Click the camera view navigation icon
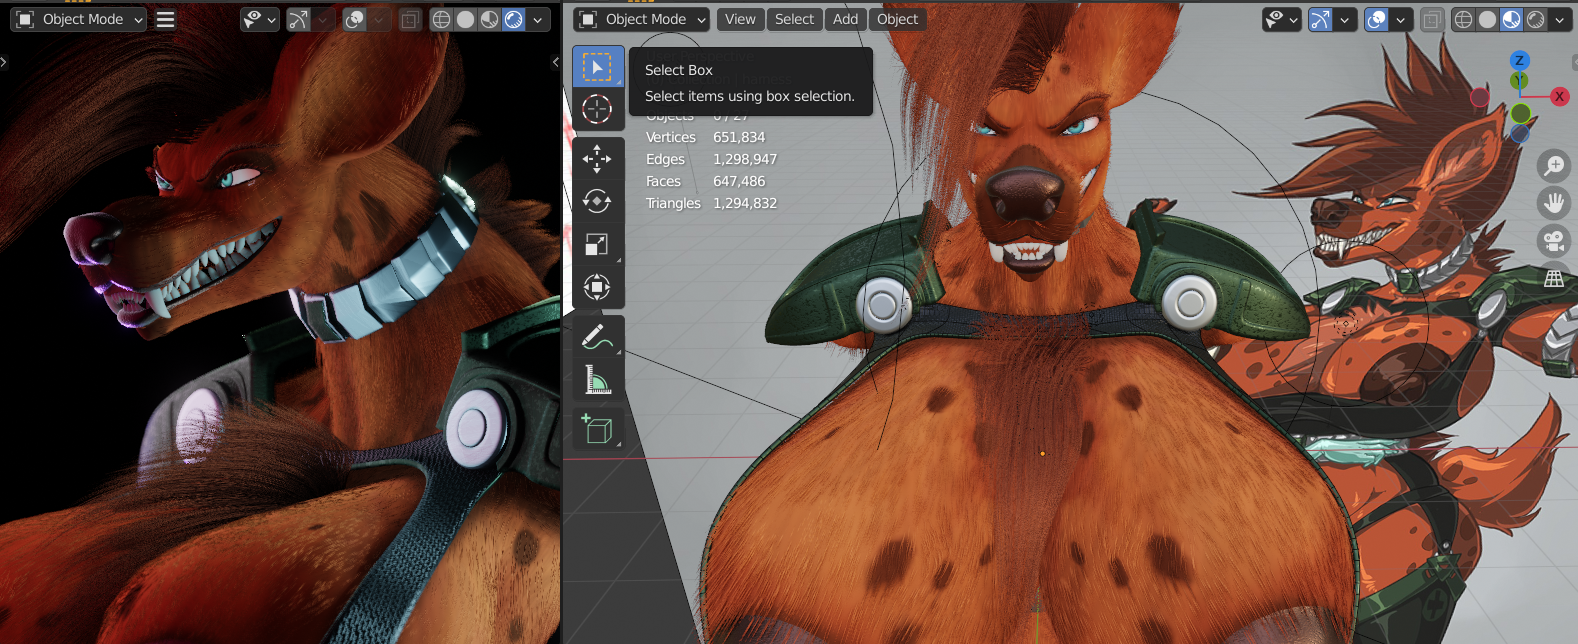Image resolution: width=1578 pixels, height=644 pixels. coord(1554,241)
